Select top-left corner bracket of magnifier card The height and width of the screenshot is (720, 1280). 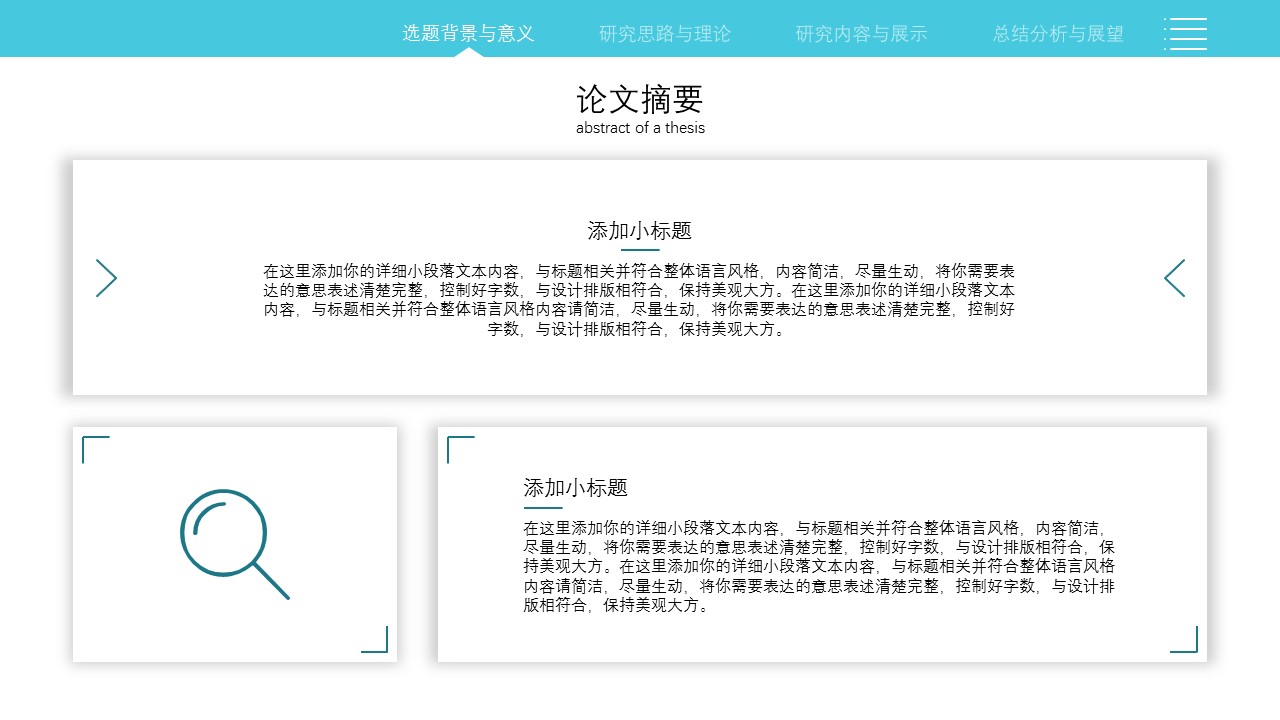coord(95,449)
